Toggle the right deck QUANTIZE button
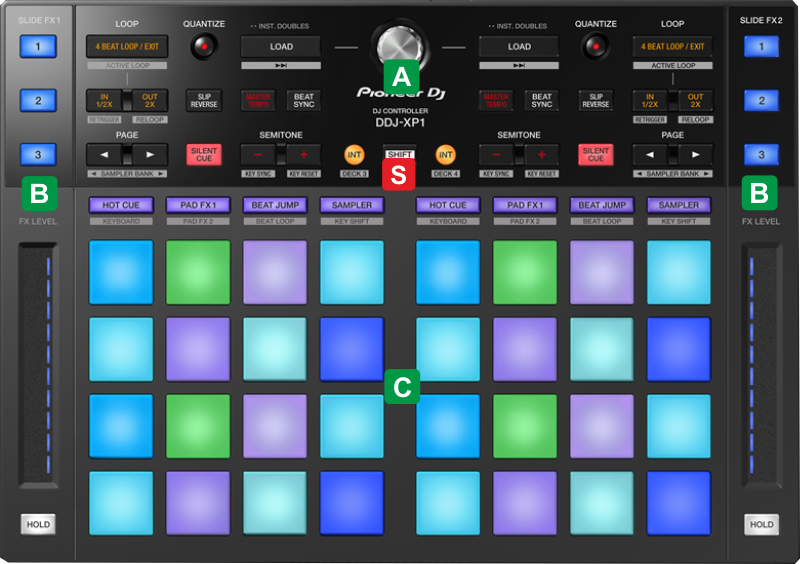Viewport: 800px width, 564px height. click(x=595, y=46)
